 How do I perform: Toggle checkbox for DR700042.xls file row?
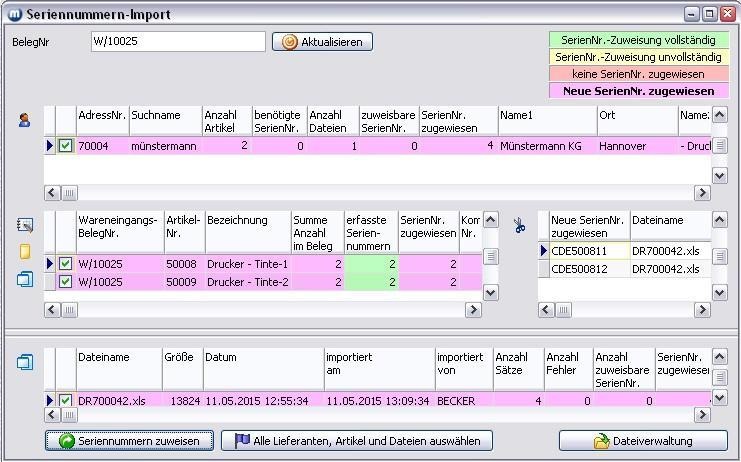click(x=66, y=401)
